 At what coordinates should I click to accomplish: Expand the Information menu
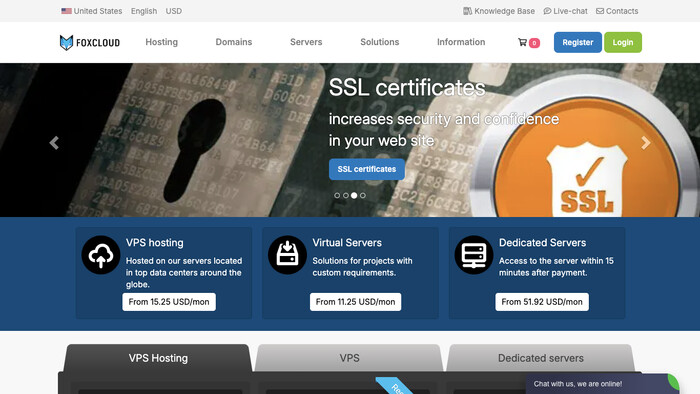pyautogui.click(x=461, y=42)
